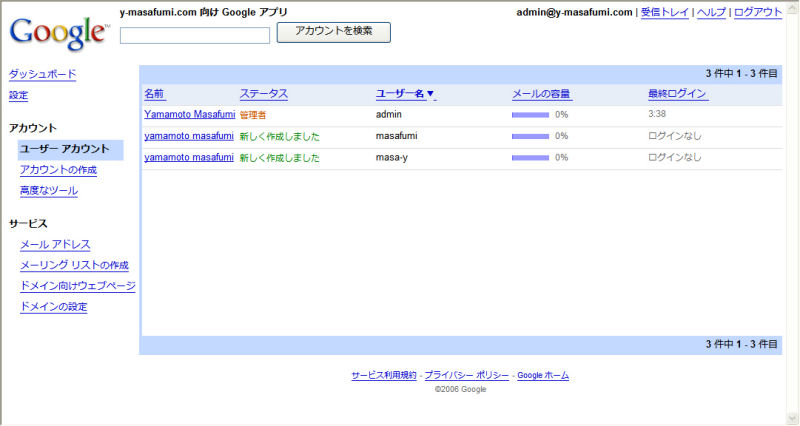Open ドメイン向けウェブページ link
Viewport: 800px width, 426px height.
click(78, 286)
